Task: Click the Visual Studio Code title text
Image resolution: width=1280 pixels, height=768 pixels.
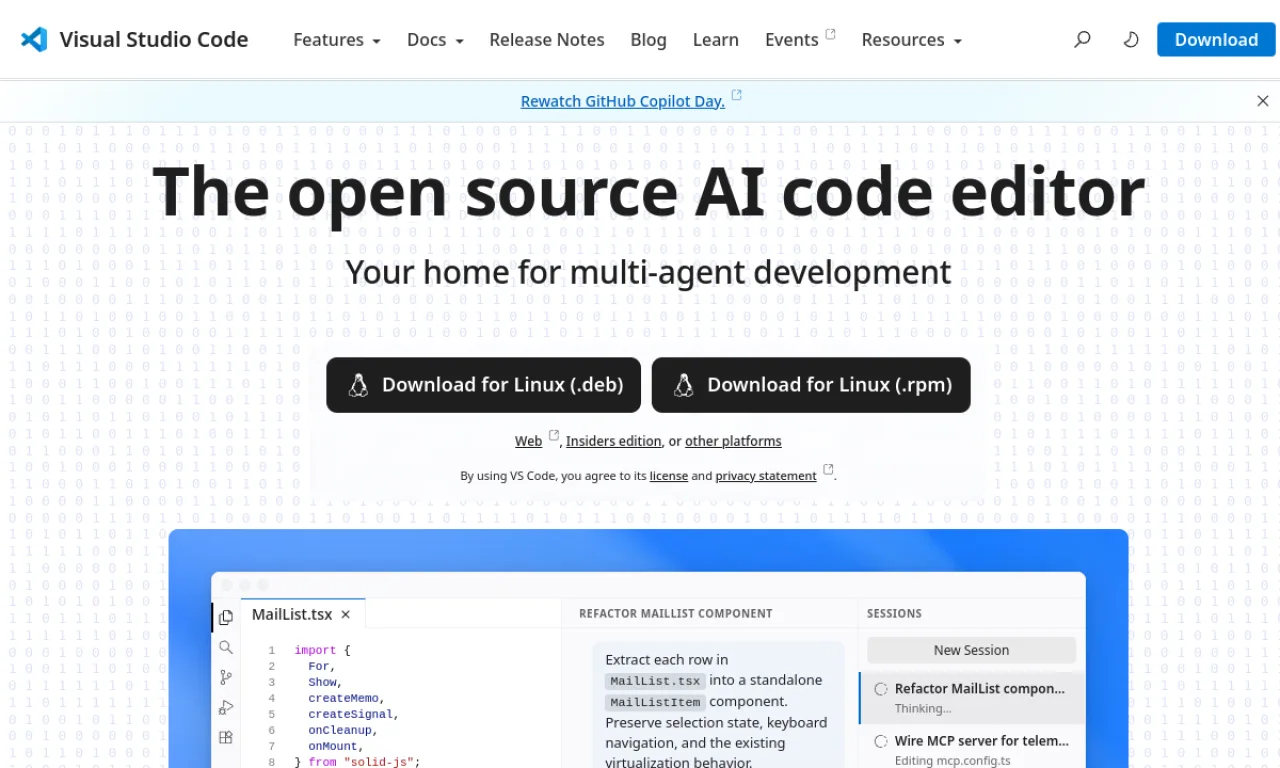Action: (154, 40)
